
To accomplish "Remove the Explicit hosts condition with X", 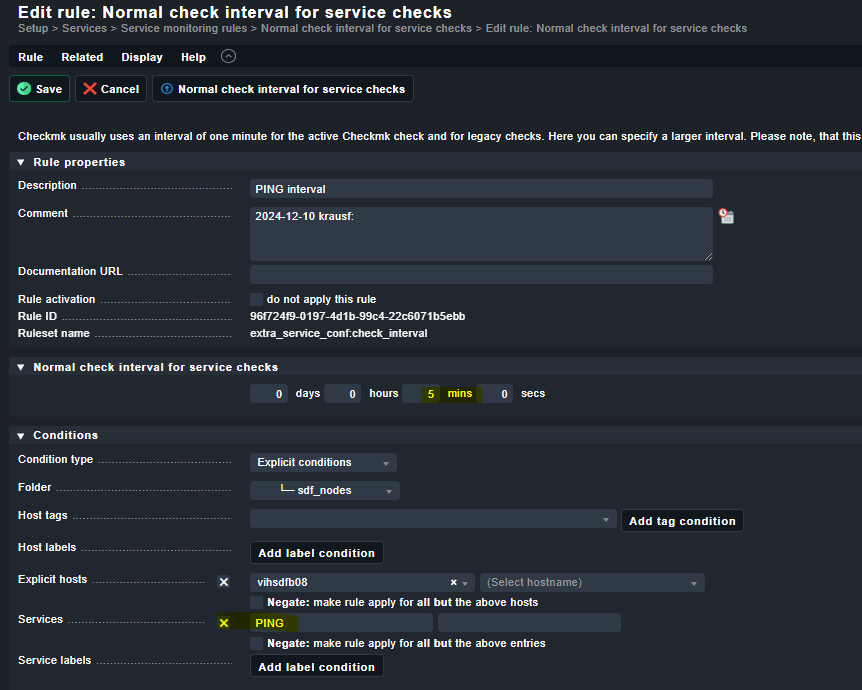I will click(224, 582).
